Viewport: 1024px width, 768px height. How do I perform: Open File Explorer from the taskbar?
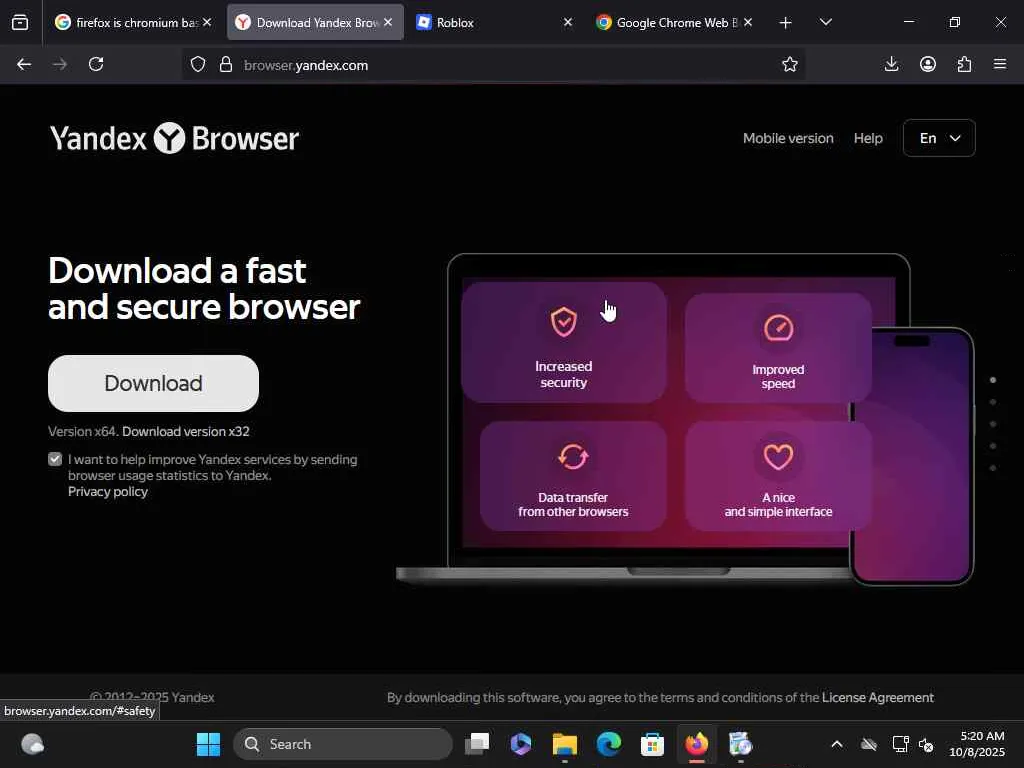(564, 744)
